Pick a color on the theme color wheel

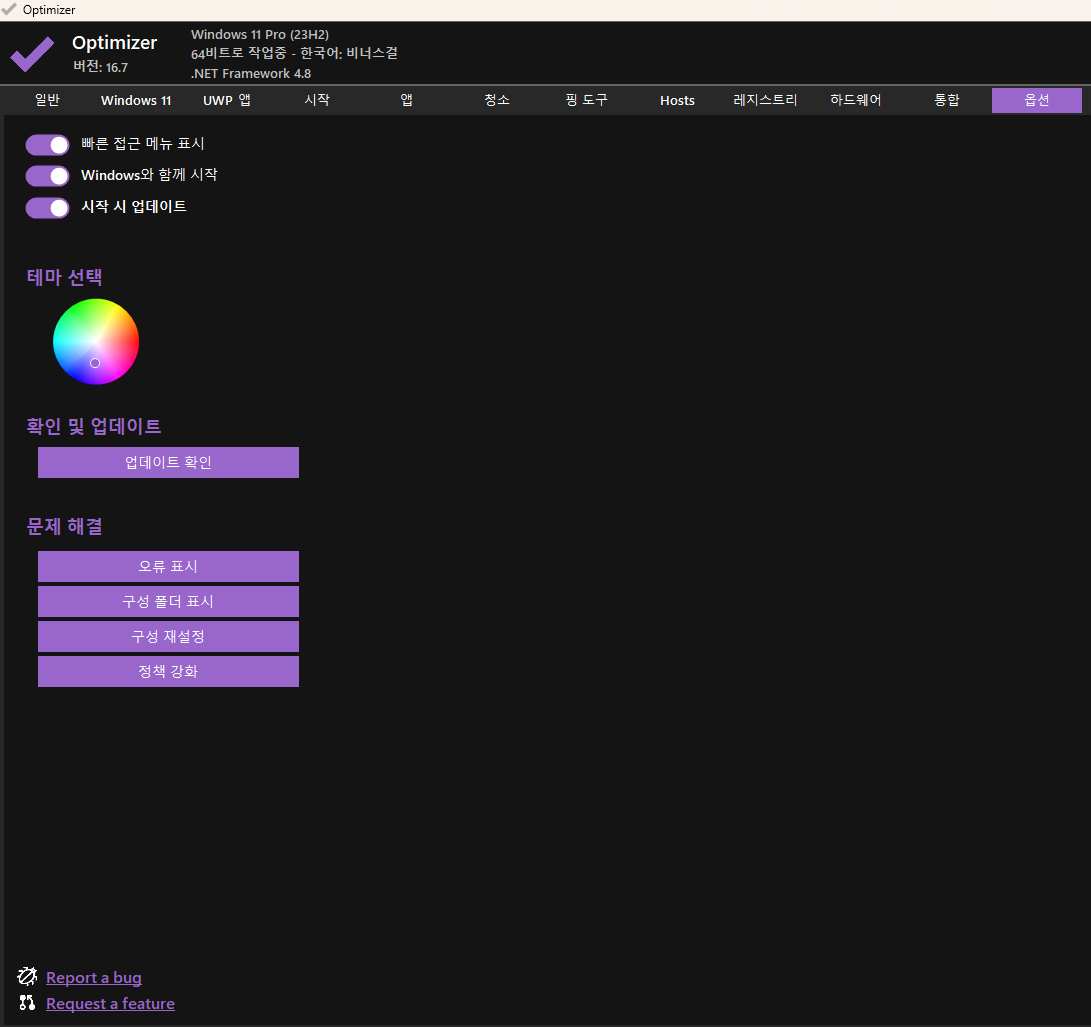(96, 342)
